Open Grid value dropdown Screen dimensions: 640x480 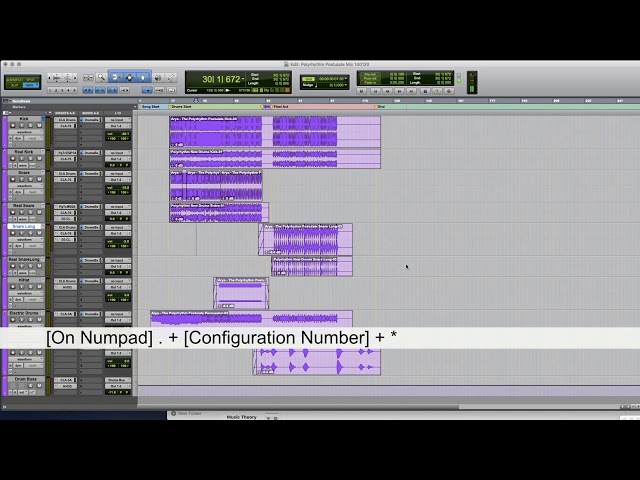pyautogui.click(x=346, y=79)
